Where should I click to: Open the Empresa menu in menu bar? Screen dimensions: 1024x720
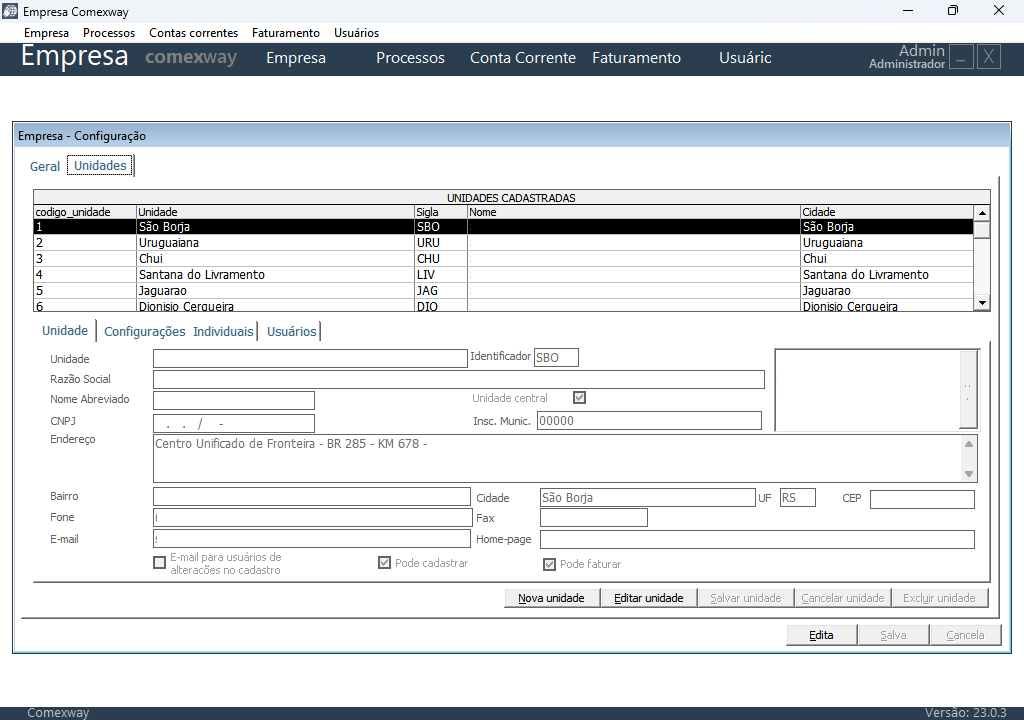point(46,33)
